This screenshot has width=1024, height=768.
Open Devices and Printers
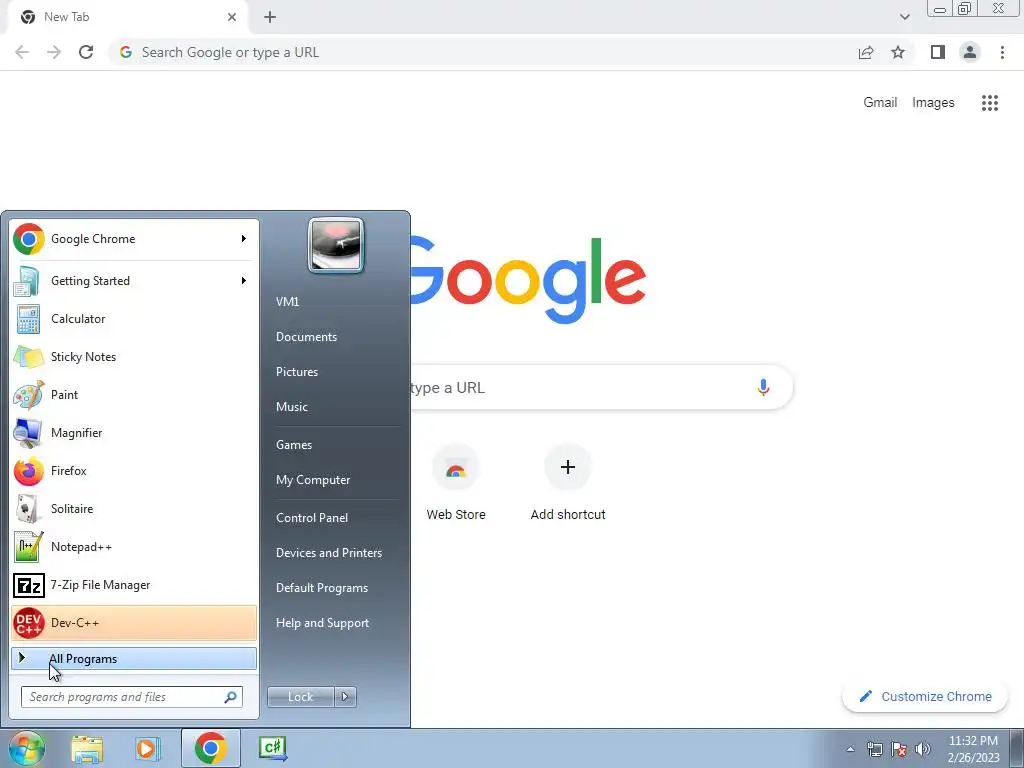pos(328,553)
